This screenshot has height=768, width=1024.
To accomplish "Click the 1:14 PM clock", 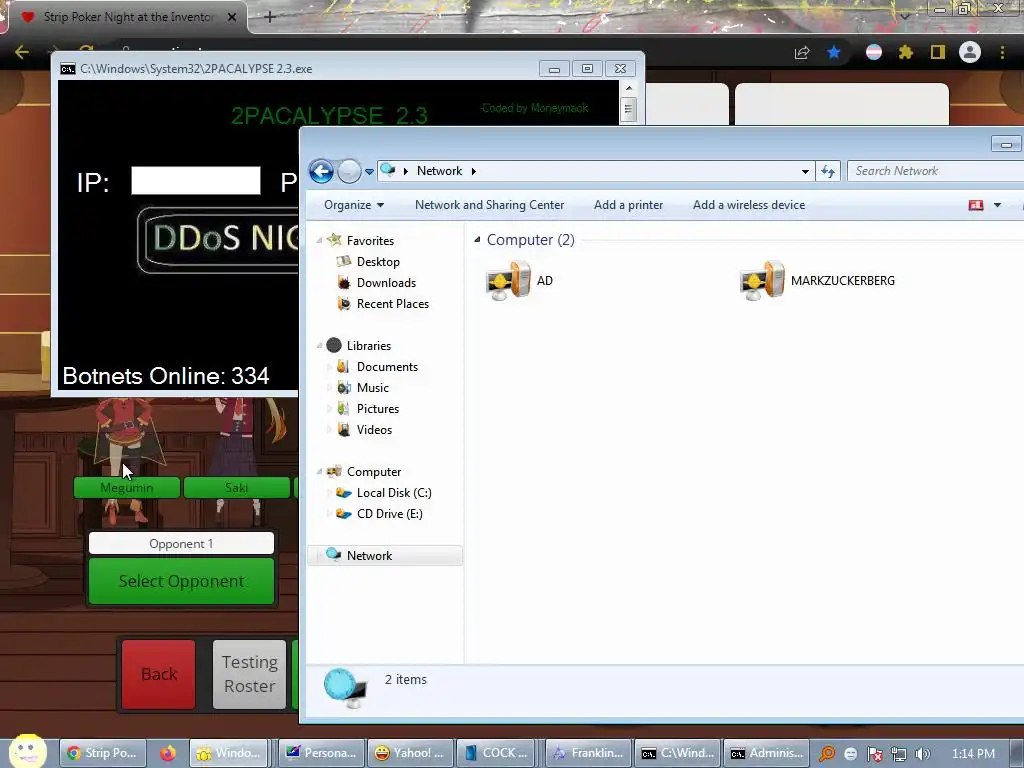I will point(973,754).
